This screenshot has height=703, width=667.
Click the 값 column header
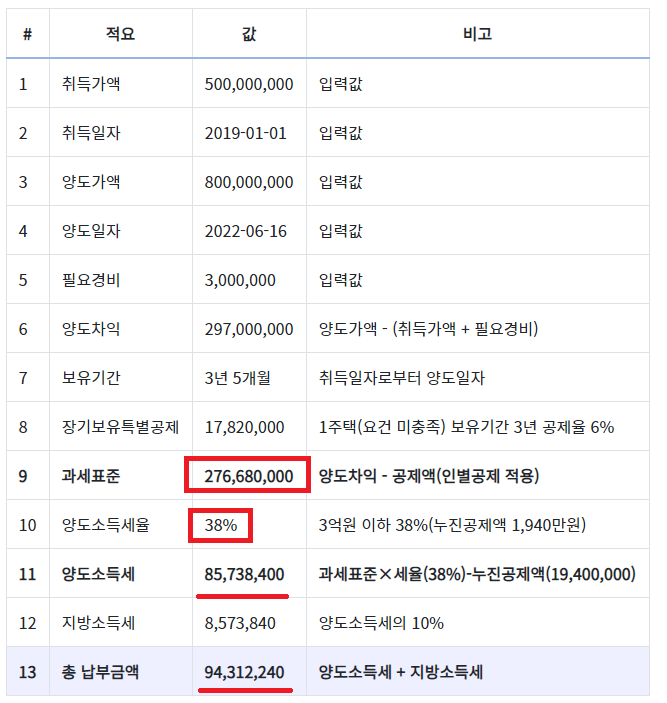pos(249,34)
